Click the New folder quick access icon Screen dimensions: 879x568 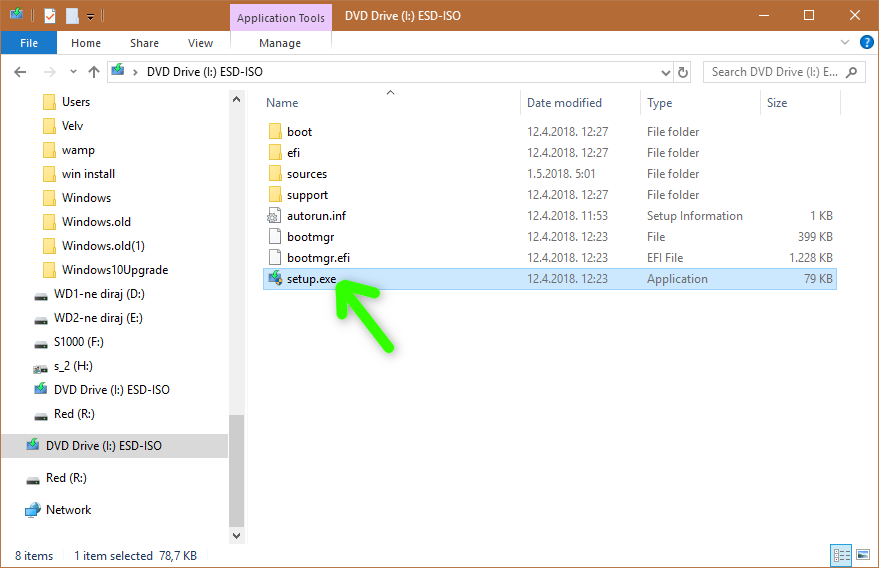[72, 16]
